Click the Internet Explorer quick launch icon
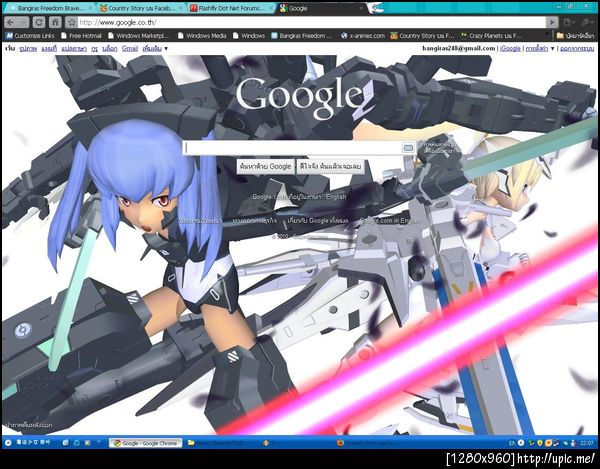 point(77,443)
